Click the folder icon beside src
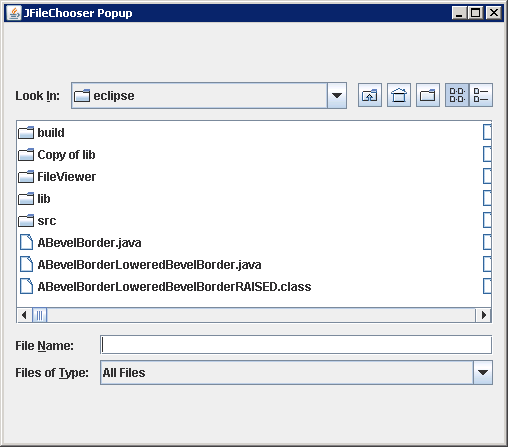 tap(26, 221)
